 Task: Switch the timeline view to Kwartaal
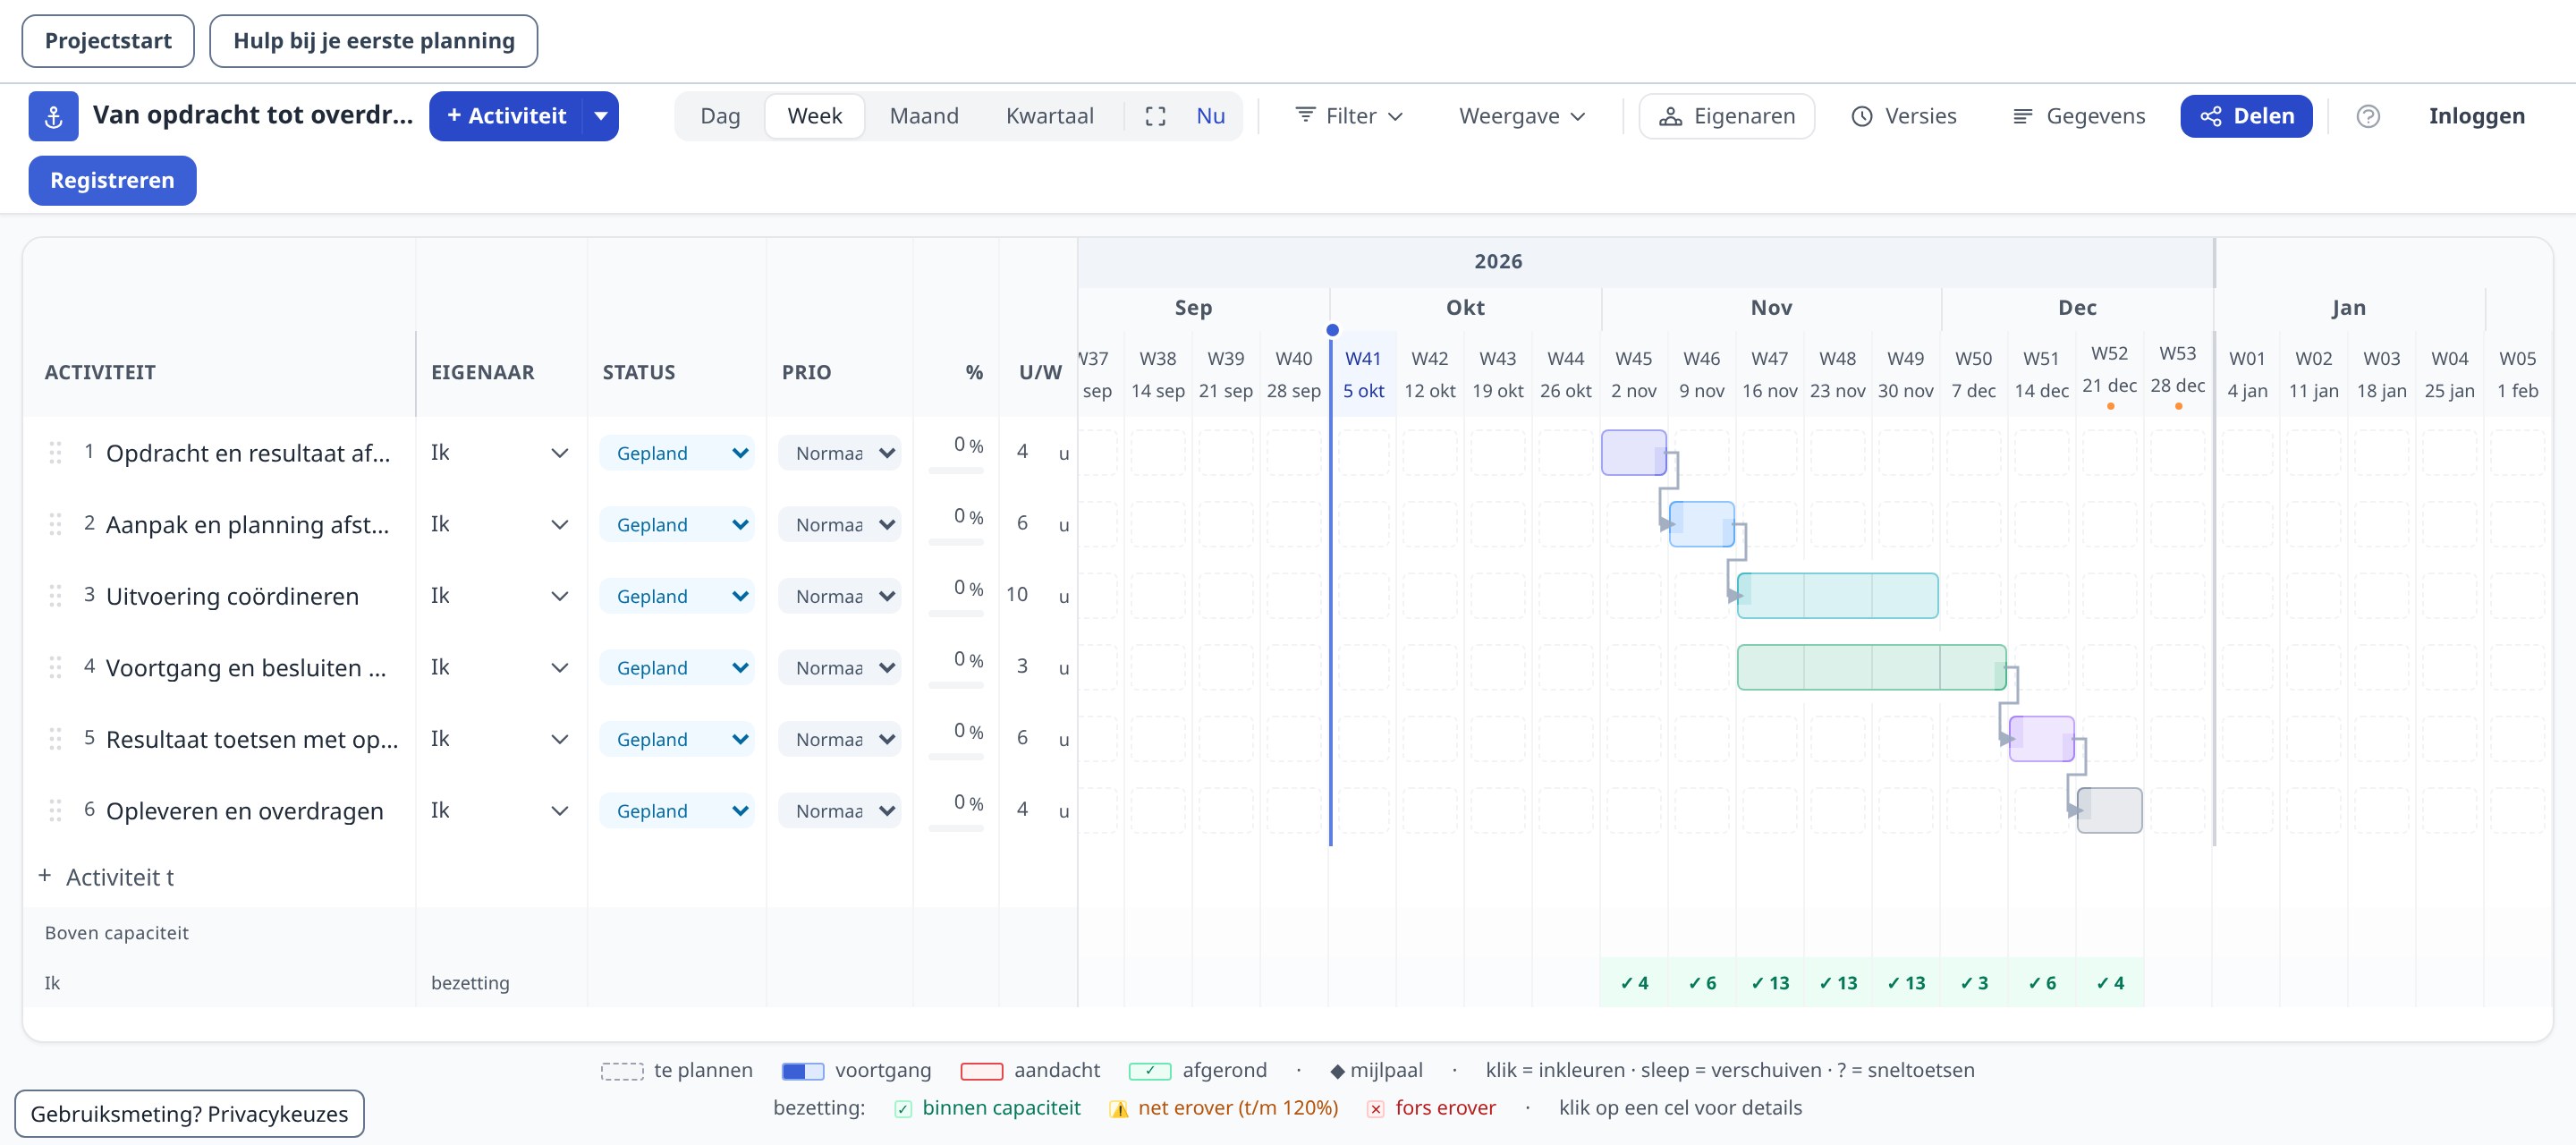(1049, 116)
